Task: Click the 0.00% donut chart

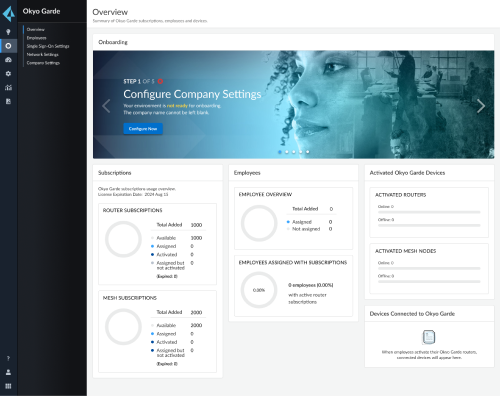Action: [259, 290]
